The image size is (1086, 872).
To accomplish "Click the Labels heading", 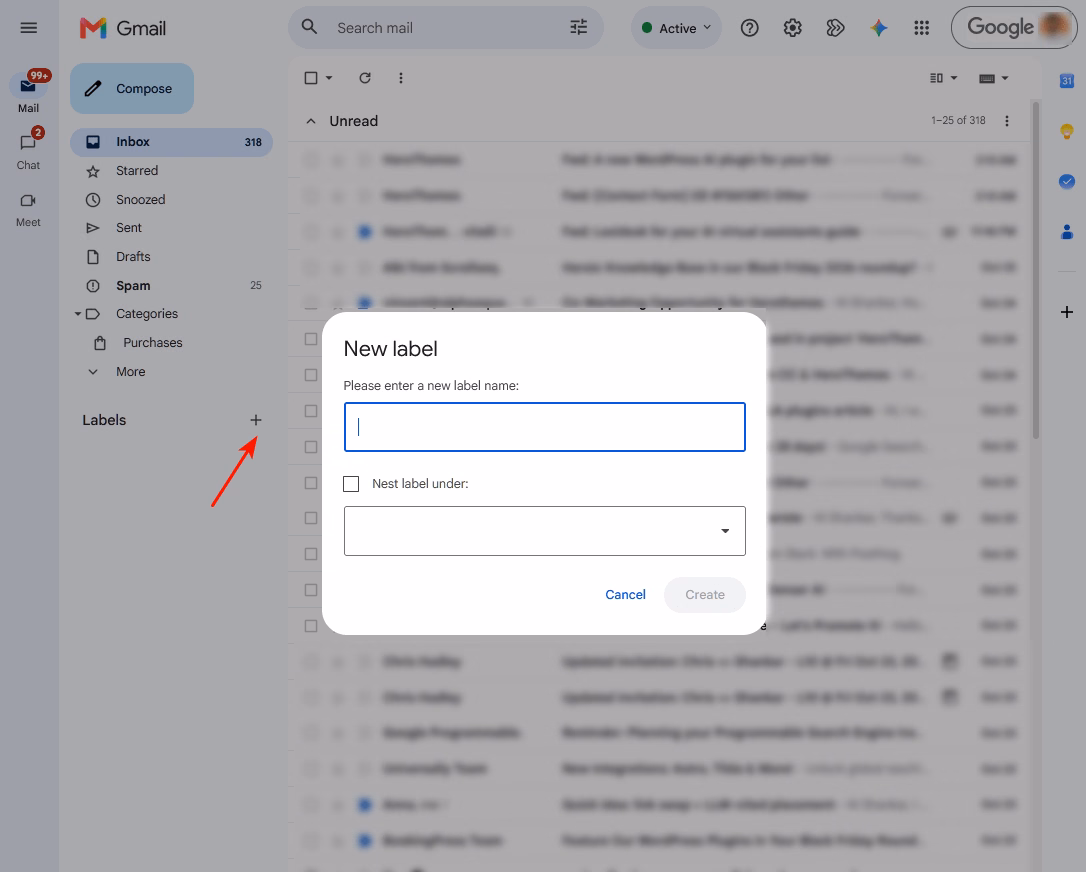I will [x=104, y=420].
